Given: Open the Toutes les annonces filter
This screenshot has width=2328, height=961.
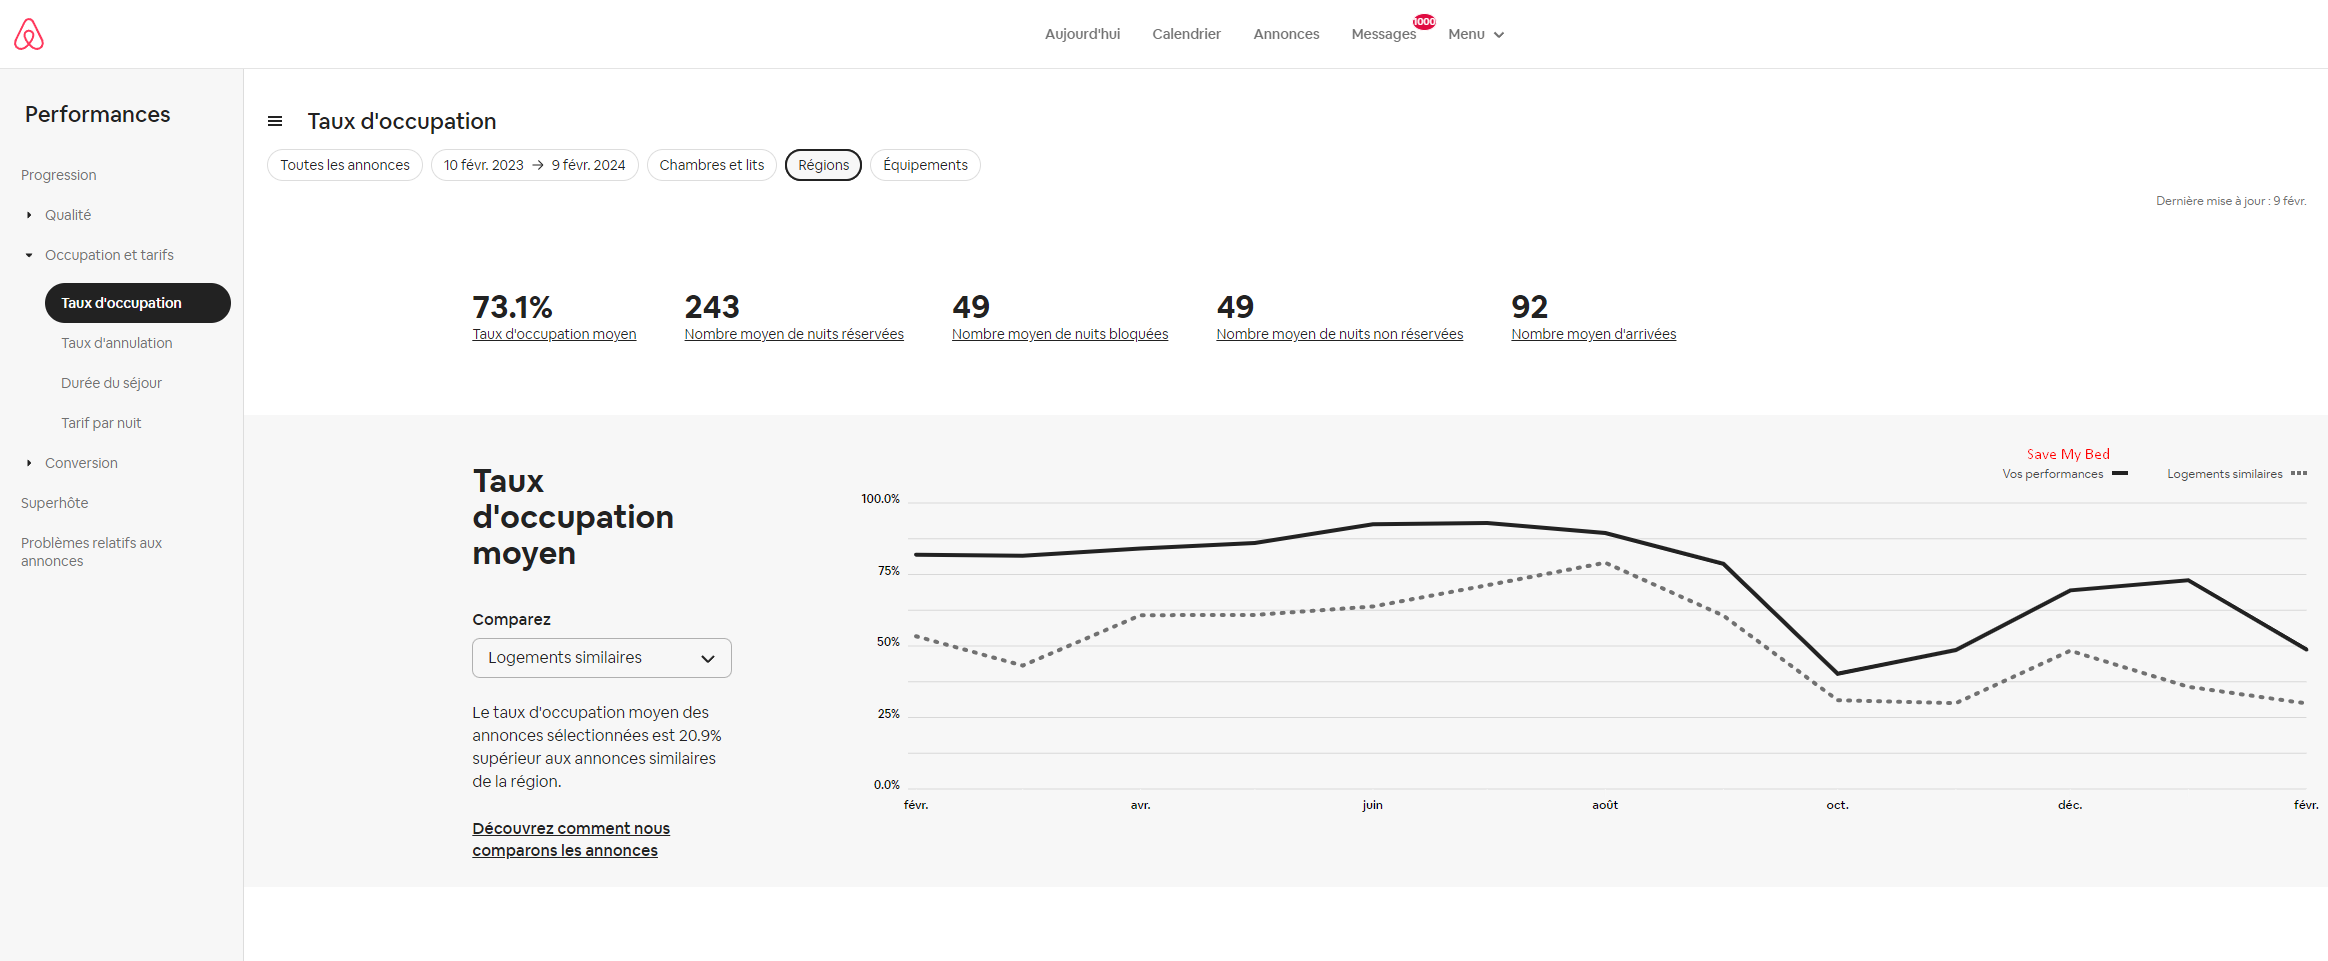Looking at the screenshot, I should [x=344, y=165].
